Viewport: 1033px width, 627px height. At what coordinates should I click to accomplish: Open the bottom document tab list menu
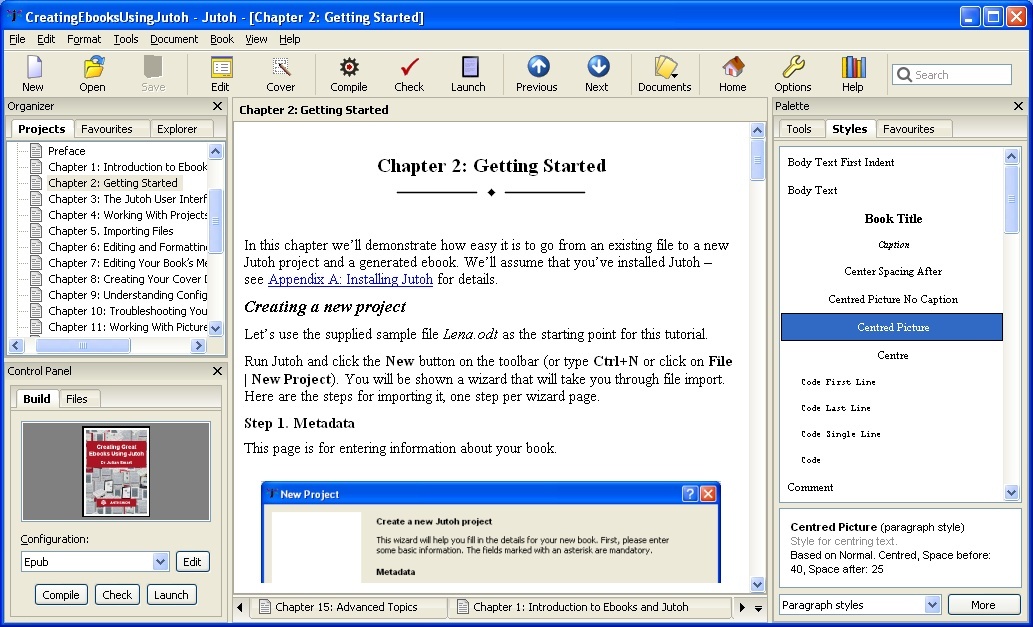tap(758, 608)
